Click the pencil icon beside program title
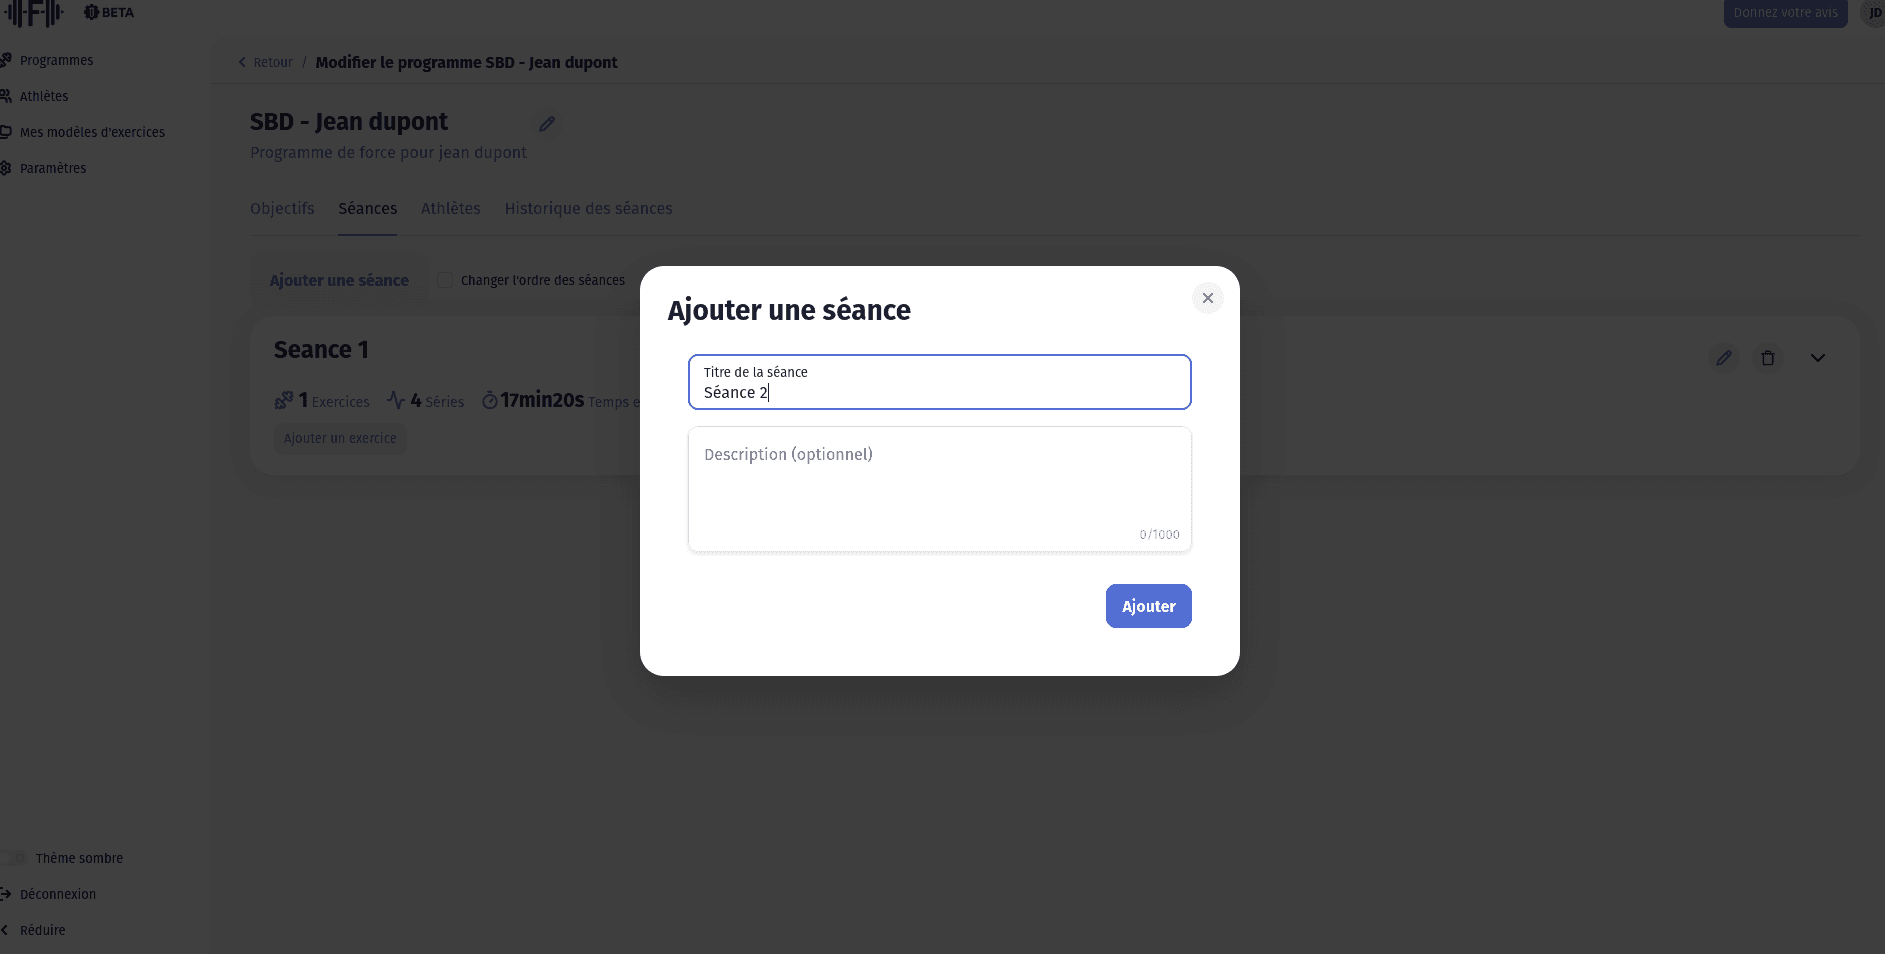This screenshot has height=954, width=1885. (547, 124)
